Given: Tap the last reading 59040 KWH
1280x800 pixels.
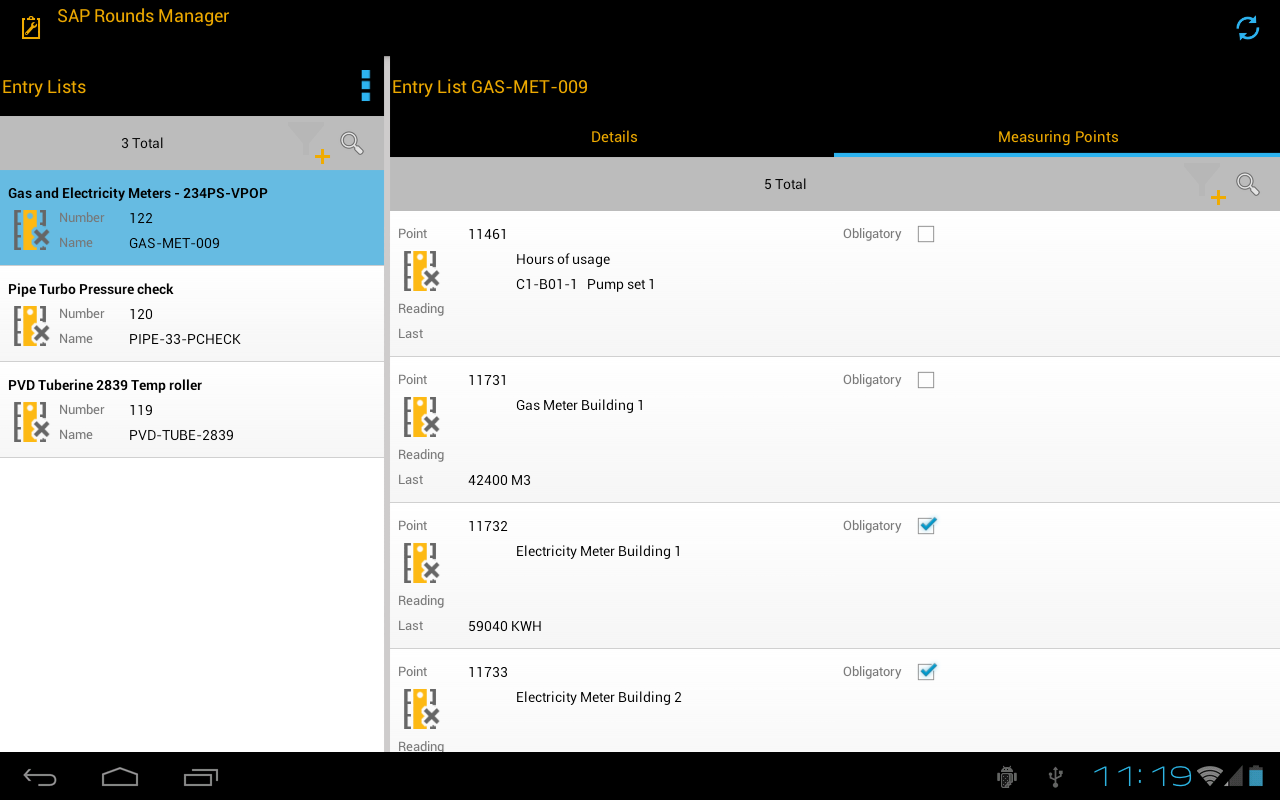Looking at the screenshot, I should tap(505, 626).
